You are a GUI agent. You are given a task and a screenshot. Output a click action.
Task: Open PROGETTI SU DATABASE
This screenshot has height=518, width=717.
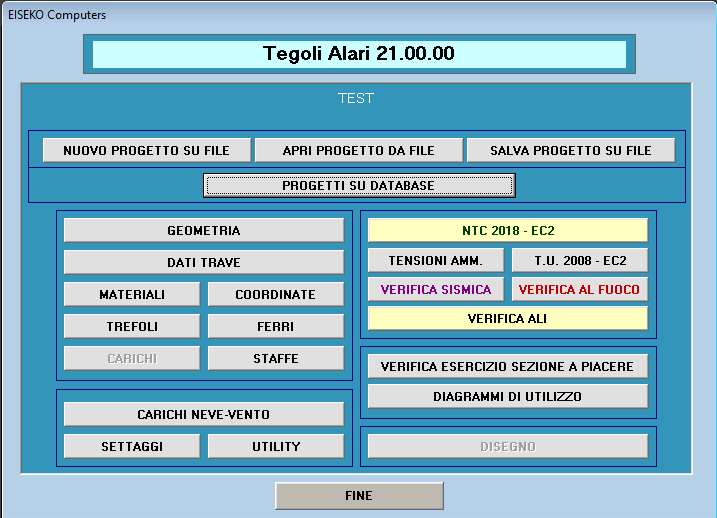point(359,185)
